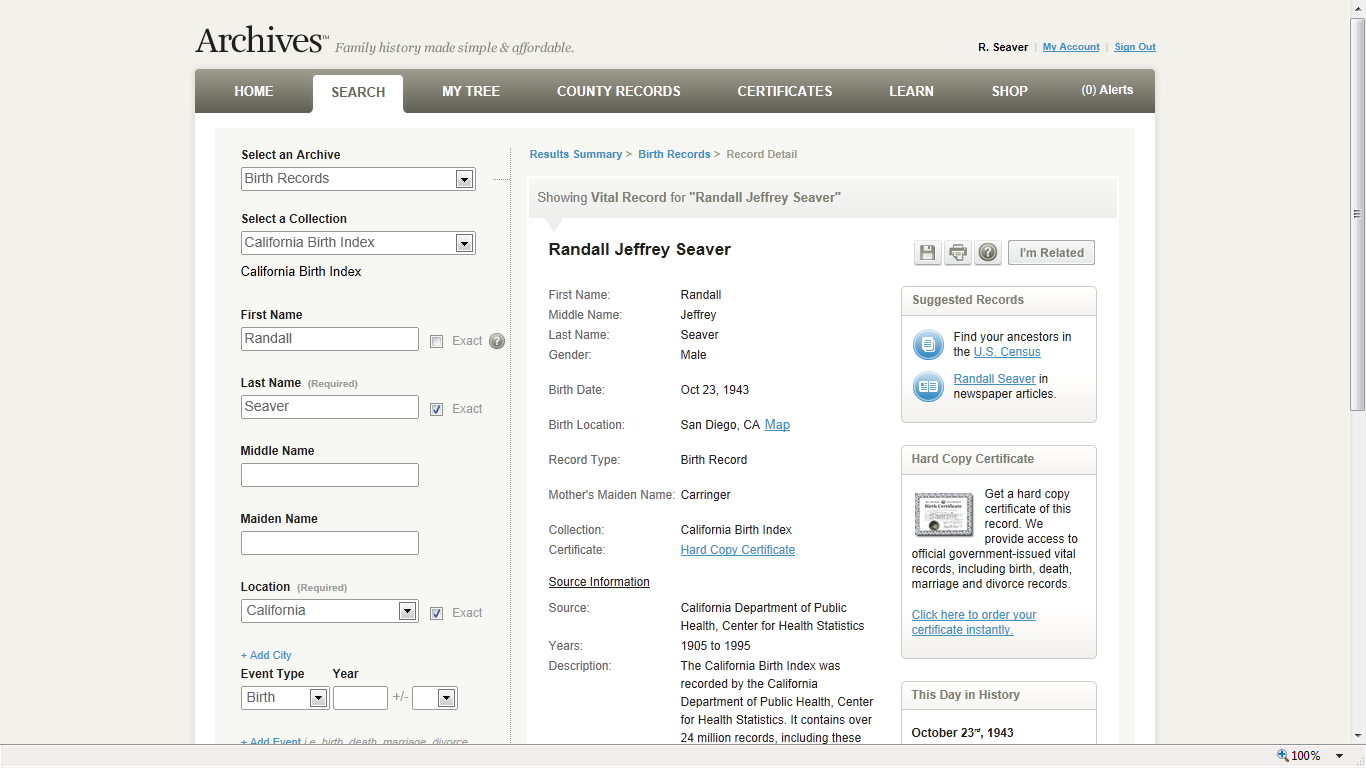
Task: Click the event Year input field
Action: (x=360, y=698)
